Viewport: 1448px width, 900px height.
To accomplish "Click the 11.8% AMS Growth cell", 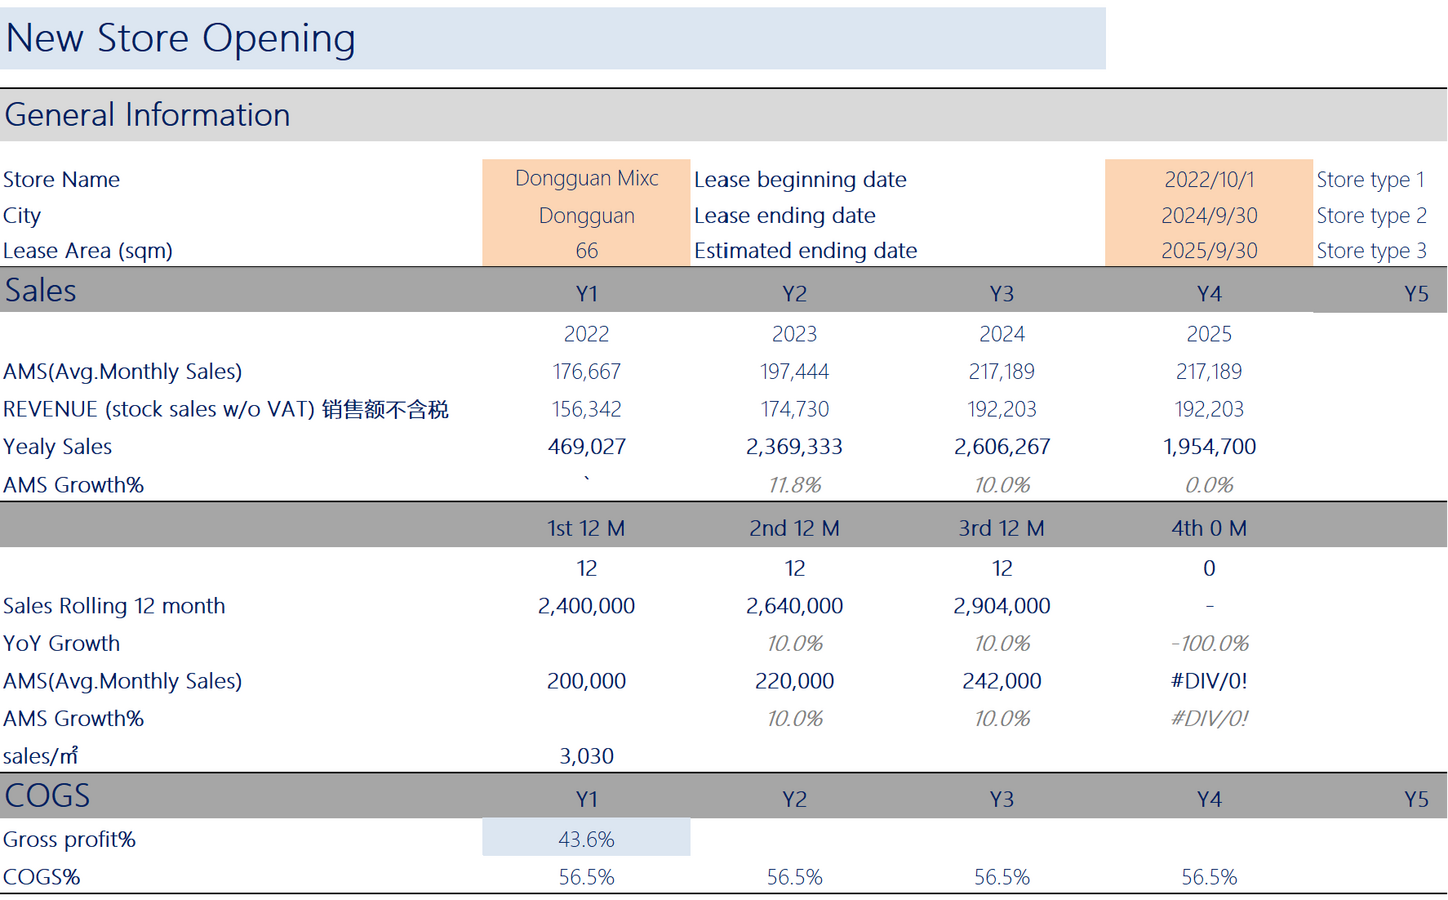I will [794, 485].
